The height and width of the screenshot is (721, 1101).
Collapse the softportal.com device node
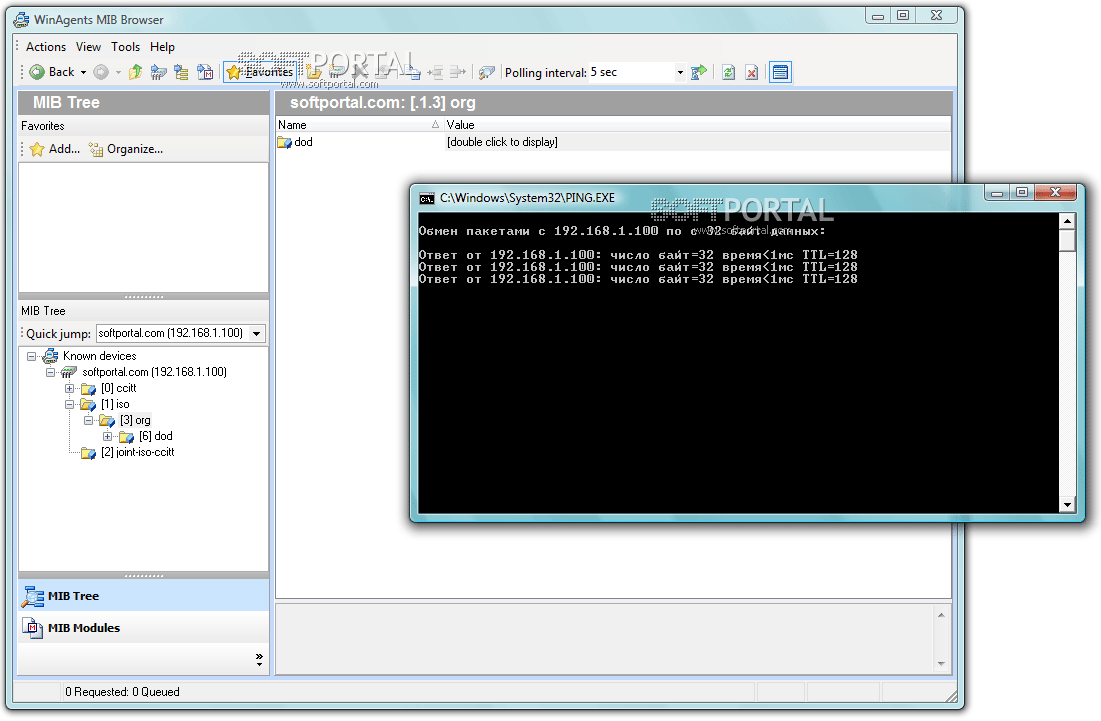click(x=51, y=372)
